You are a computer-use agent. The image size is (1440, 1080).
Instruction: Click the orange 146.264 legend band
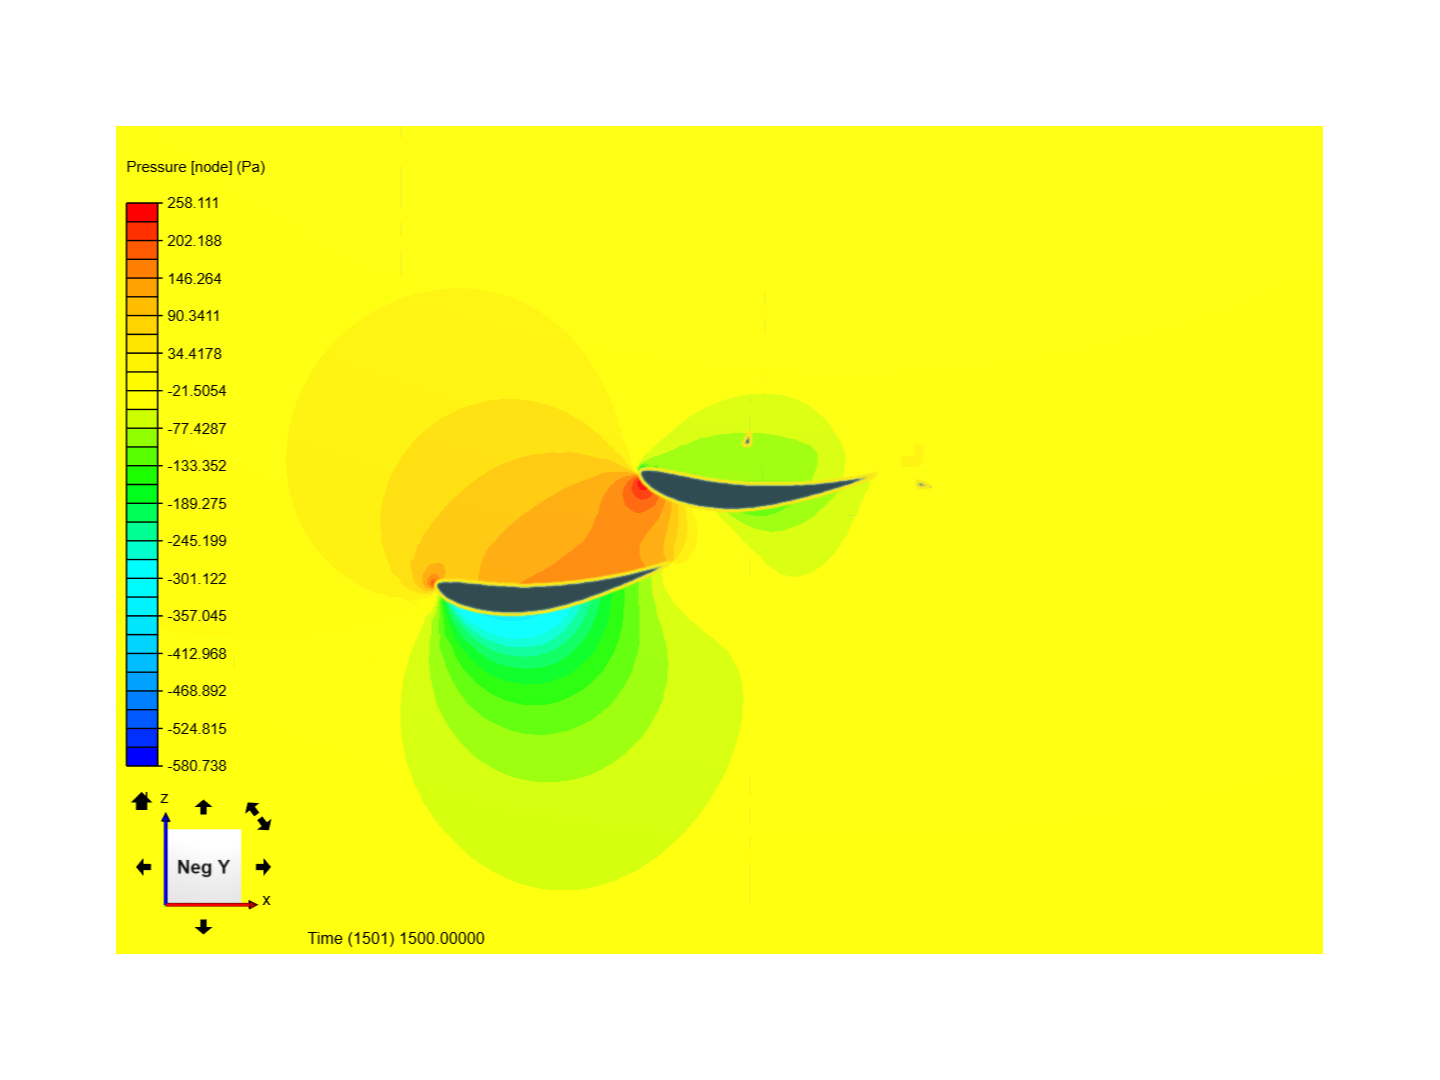click(140, 285)
